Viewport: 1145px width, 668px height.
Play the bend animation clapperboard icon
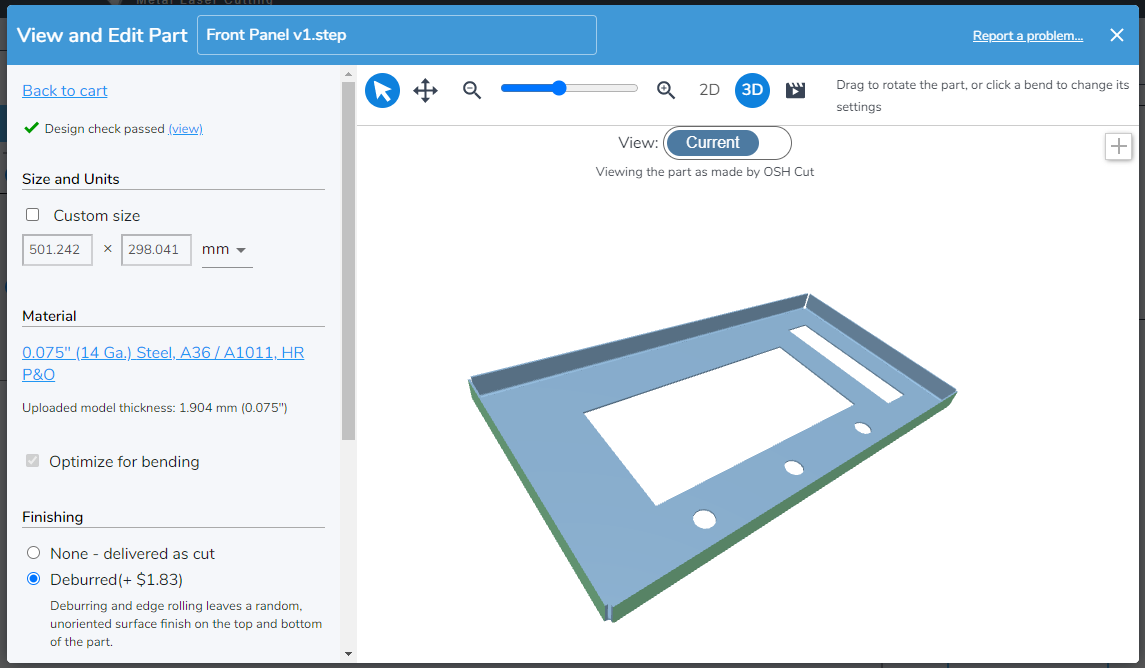click(x=795, y=90)
